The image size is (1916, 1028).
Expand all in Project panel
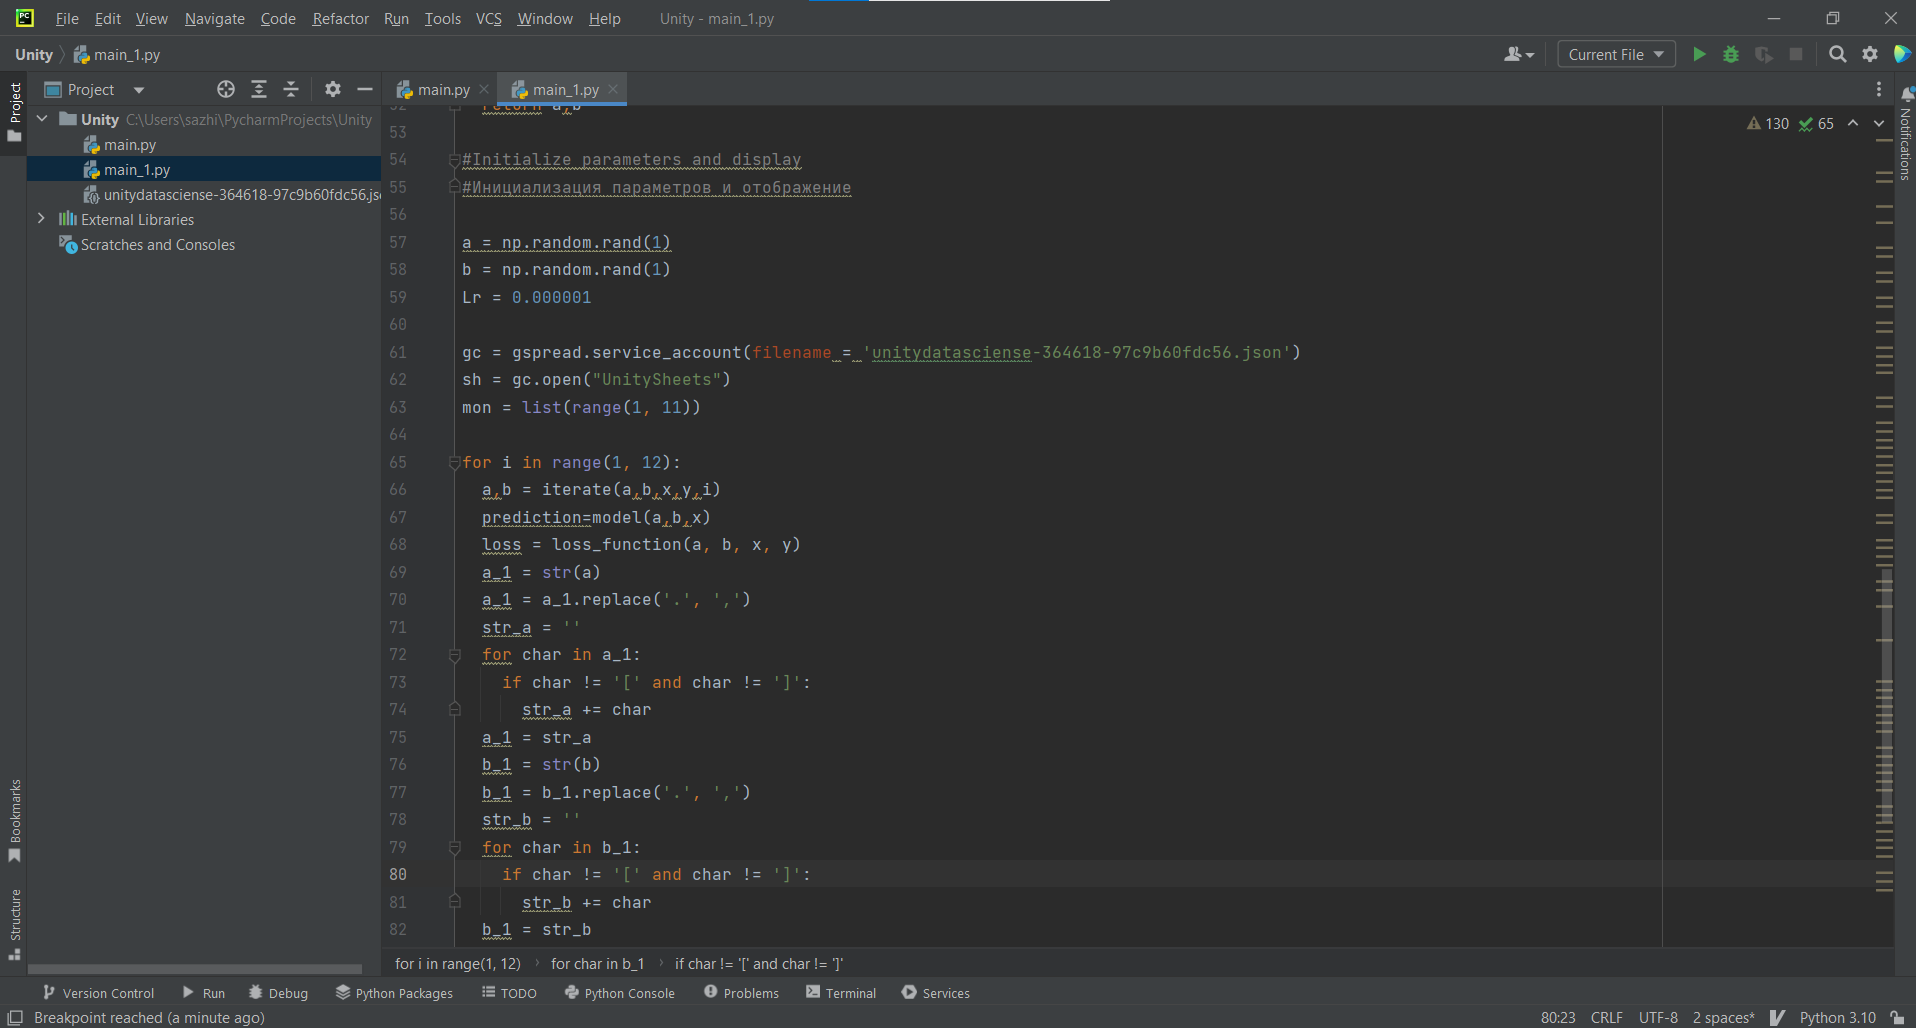(x=259, y=90)
